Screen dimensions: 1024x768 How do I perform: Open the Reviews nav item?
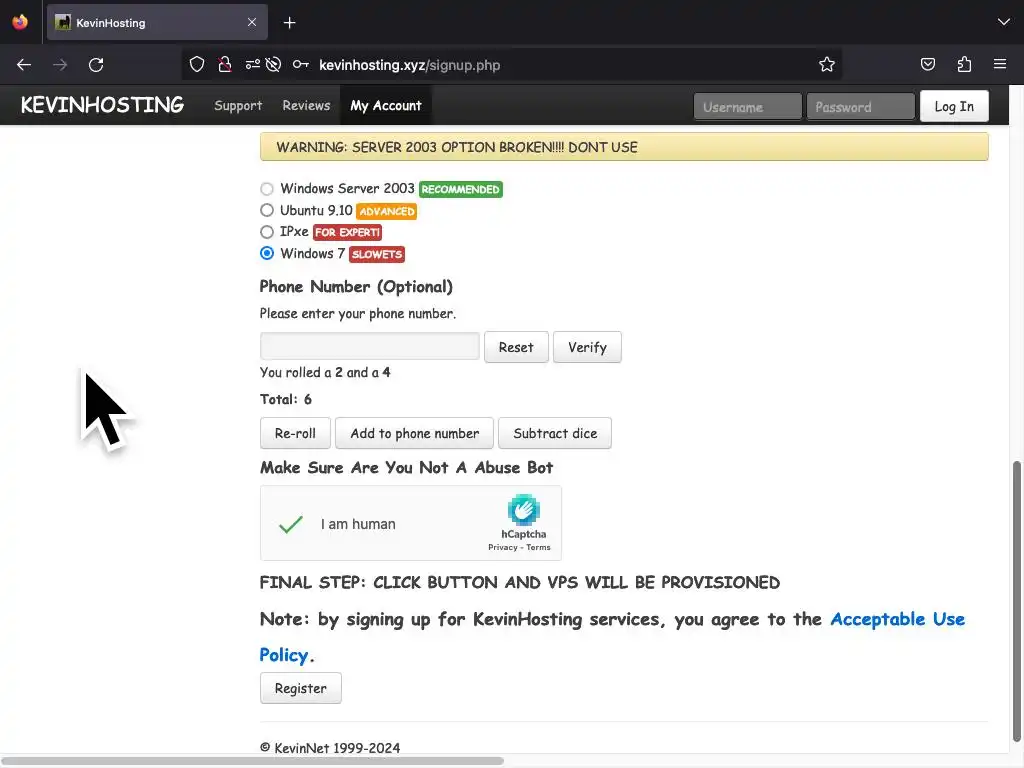tap(306, 105)
